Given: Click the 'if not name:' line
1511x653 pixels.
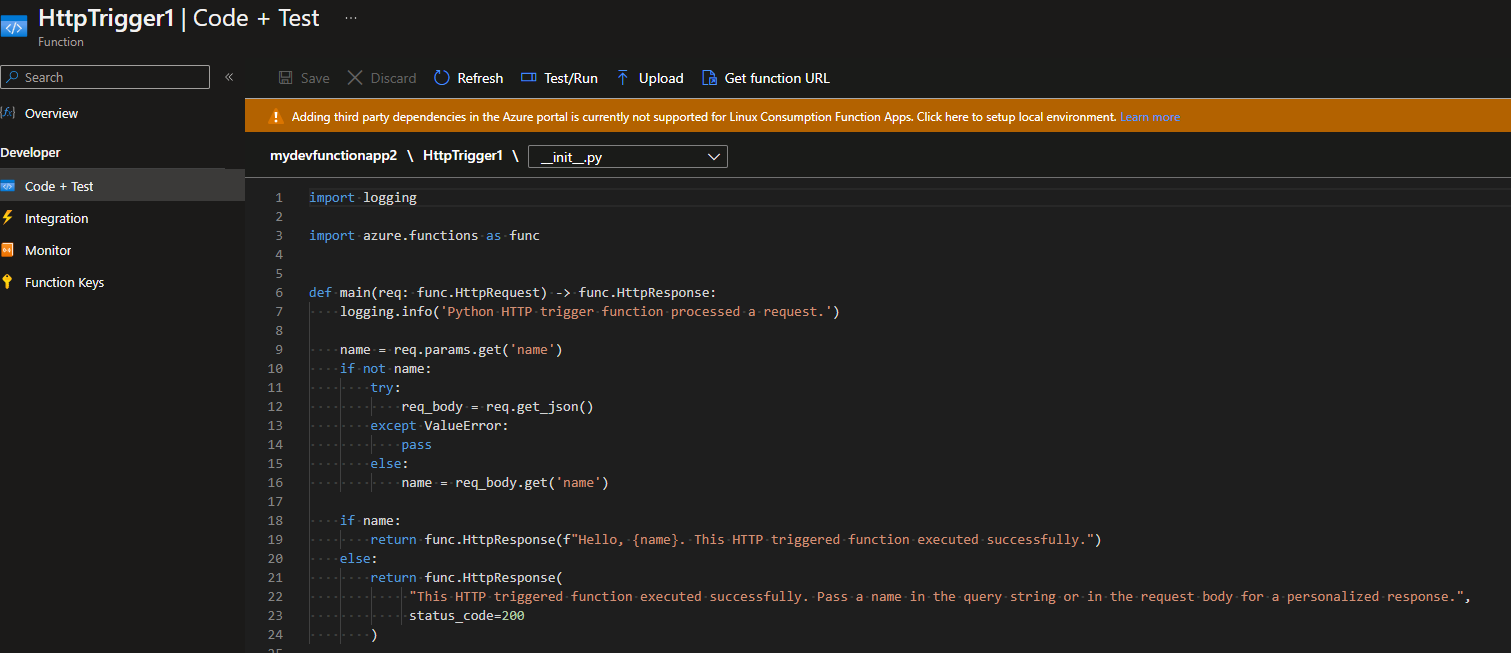Looking at the screenshot, I should 386,369.
